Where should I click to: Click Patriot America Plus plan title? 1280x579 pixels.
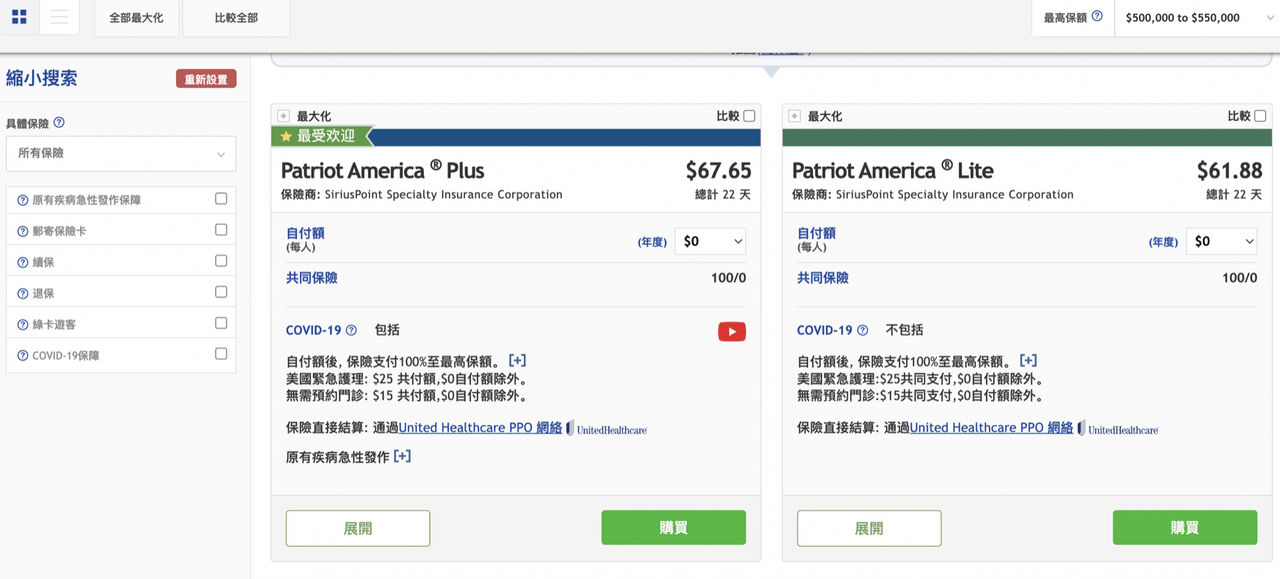(383, 170)
